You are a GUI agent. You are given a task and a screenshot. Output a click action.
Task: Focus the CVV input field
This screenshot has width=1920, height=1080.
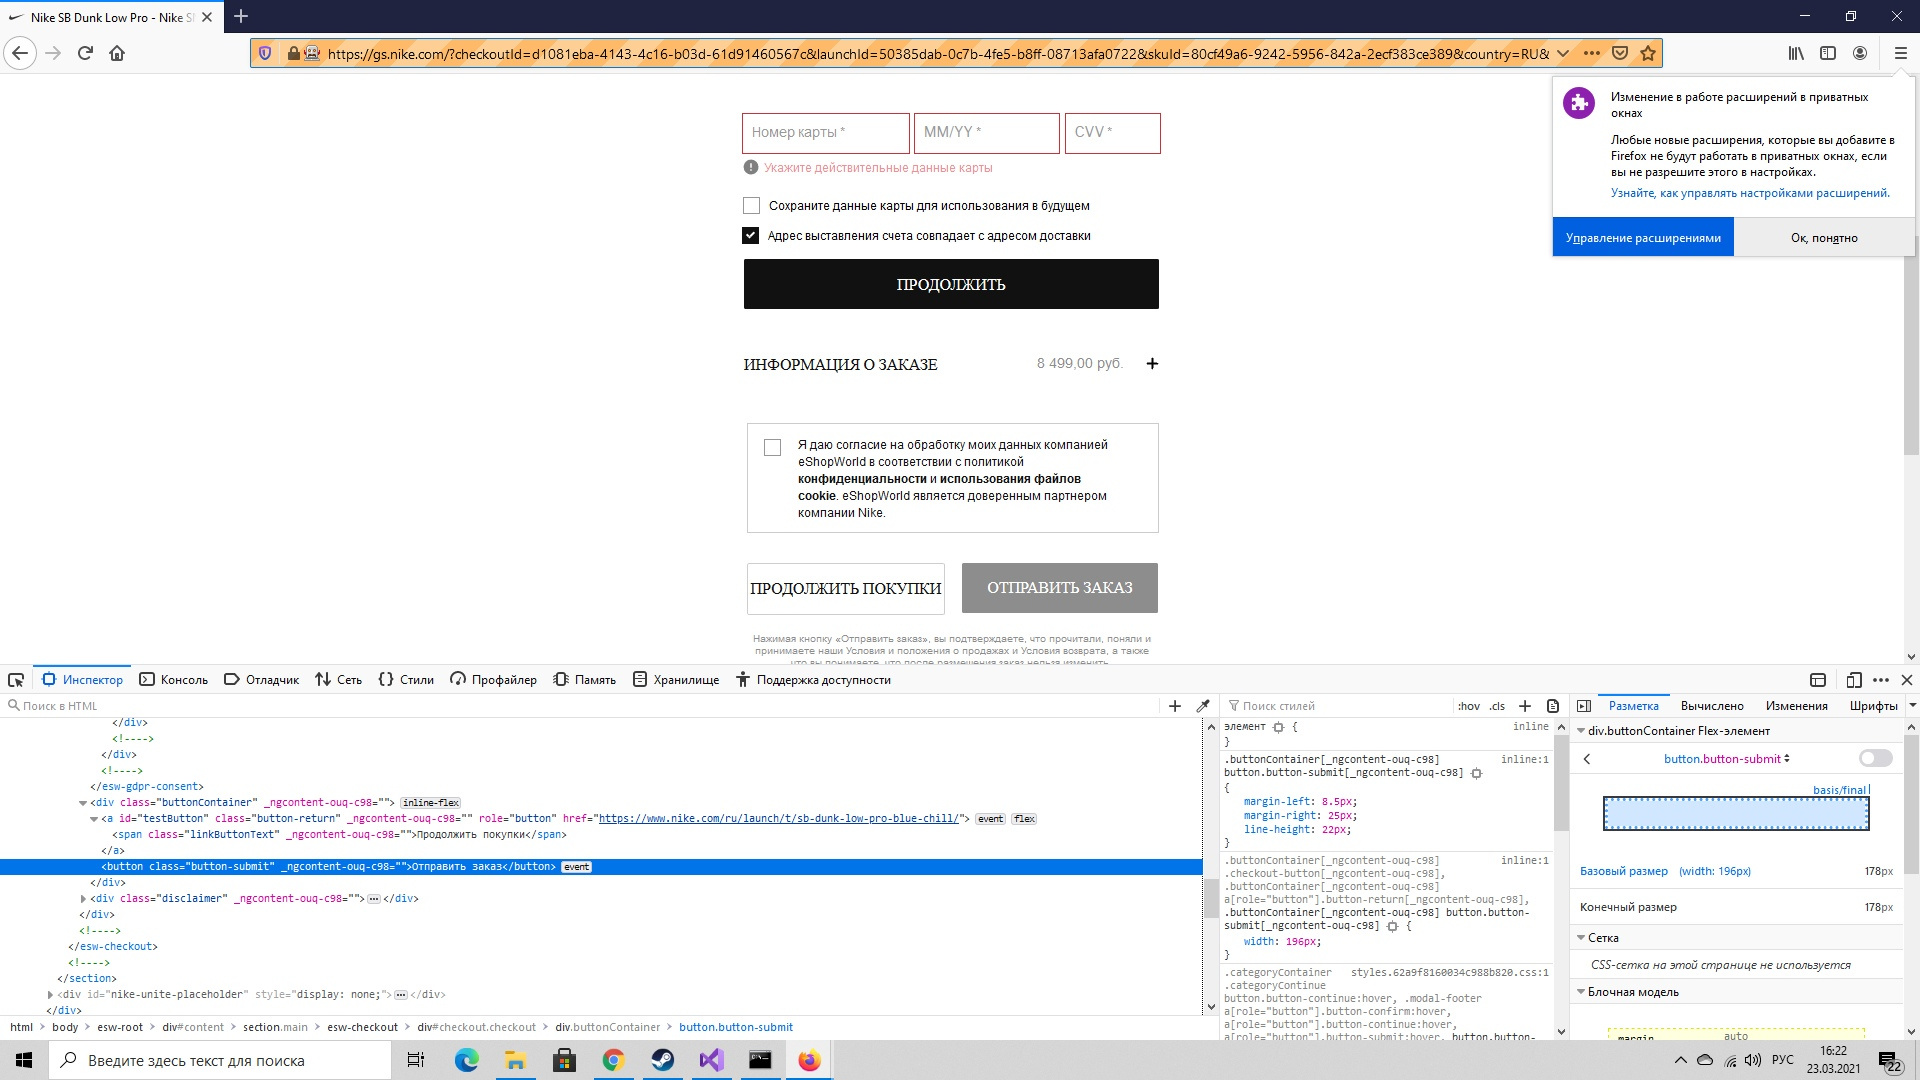click(1113, 133)
